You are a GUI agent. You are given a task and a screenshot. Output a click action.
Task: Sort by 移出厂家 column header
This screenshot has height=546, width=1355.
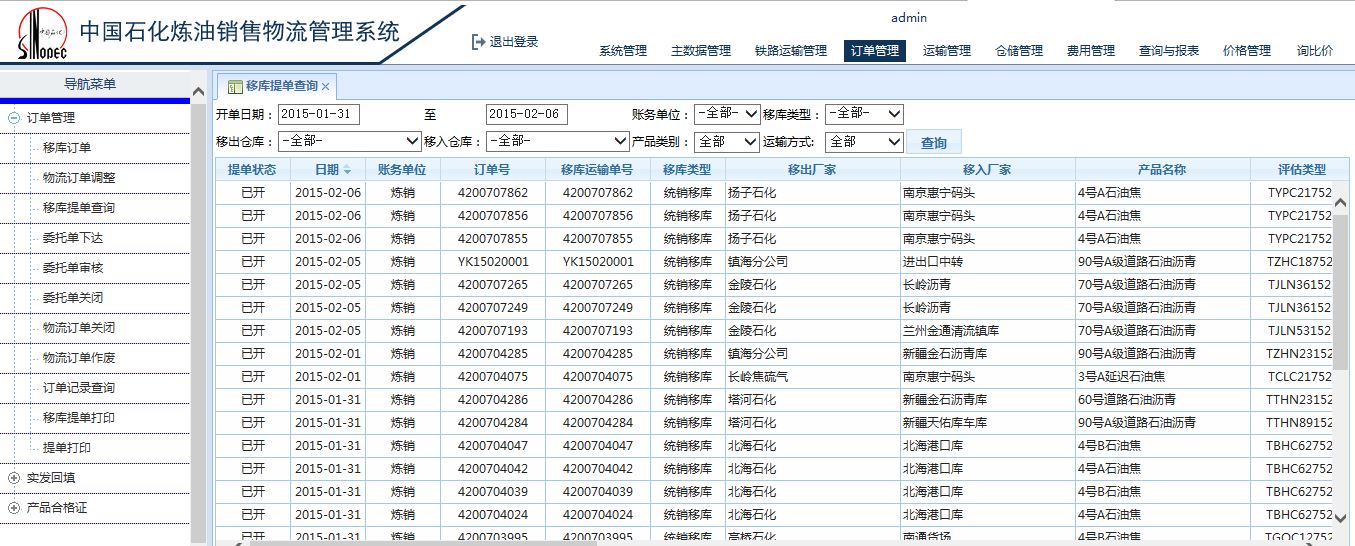[813, 170]
